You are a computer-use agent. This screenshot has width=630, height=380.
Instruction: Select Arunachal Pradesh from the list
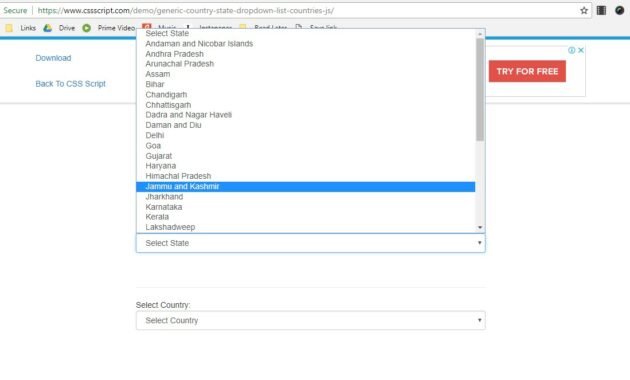click(x=305, y=64)
